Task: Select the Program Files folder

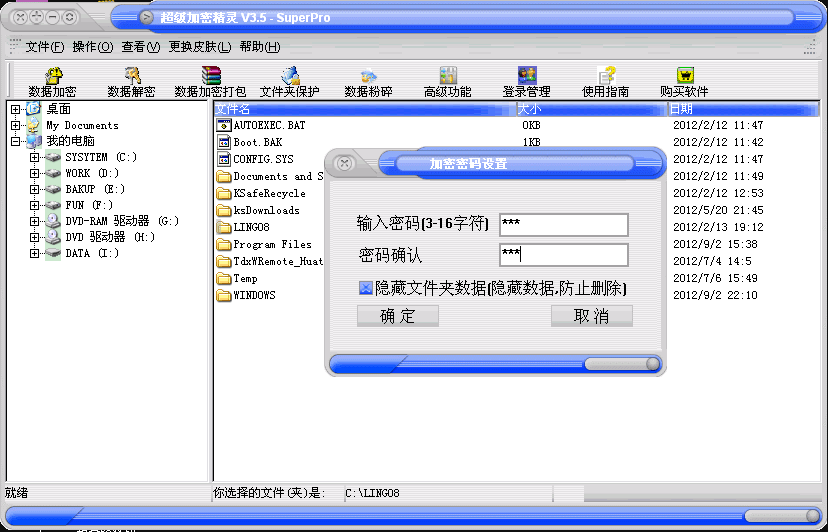Action: coord(264,244)
